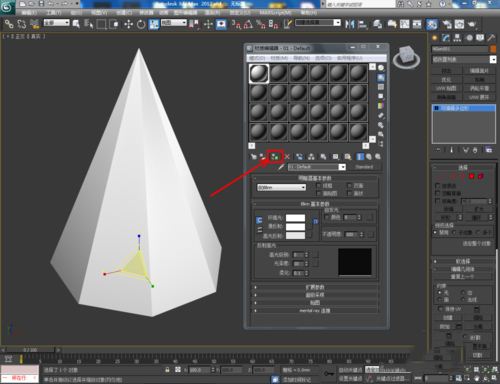Toggle the Faceted checkbox
This screenshot has width=500, height=384.
tap(350, 193)
